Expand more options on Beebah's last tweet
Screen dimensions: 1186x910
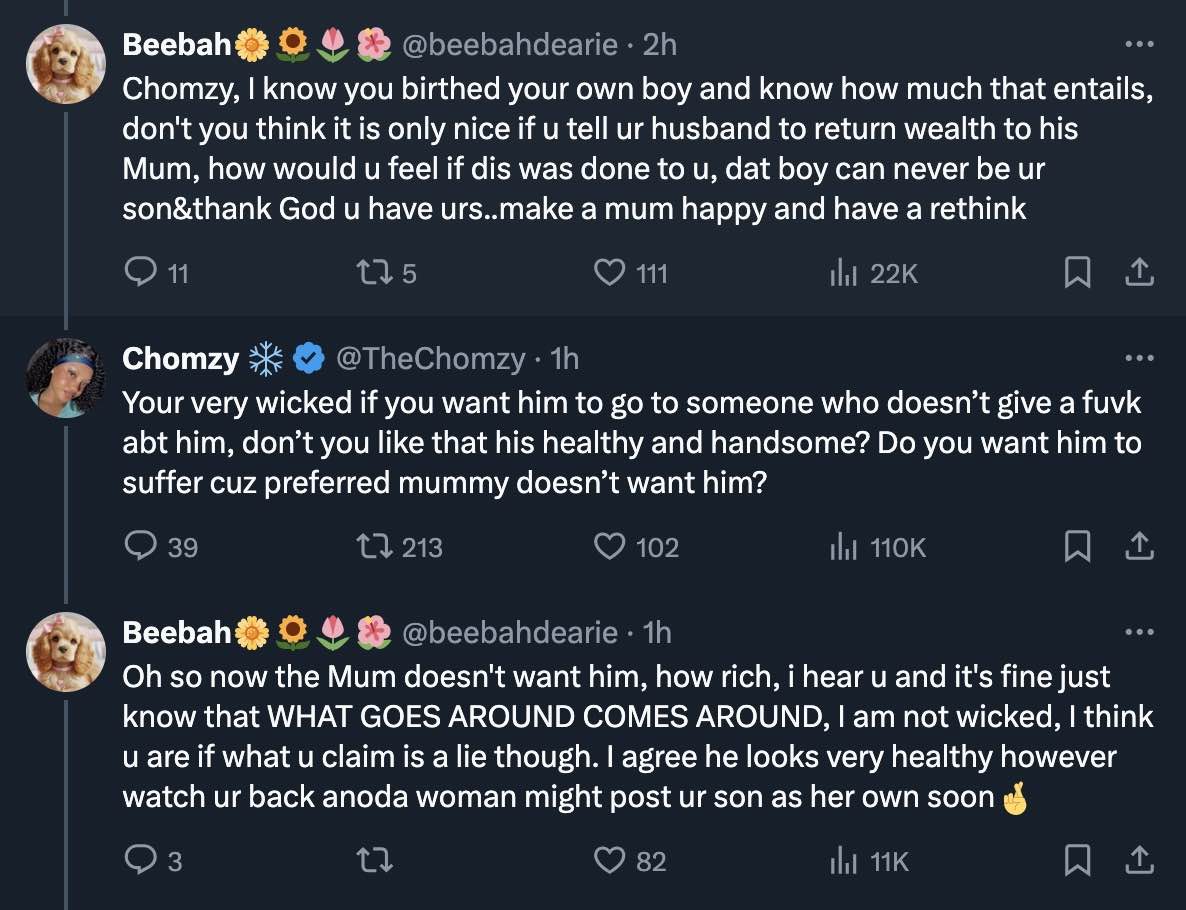pos(1139,632)
